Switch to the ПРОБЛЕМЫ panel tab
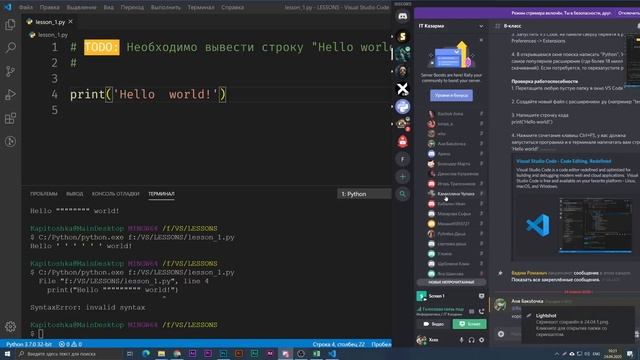This screenshot has height=360, width=640. [44, 194]
